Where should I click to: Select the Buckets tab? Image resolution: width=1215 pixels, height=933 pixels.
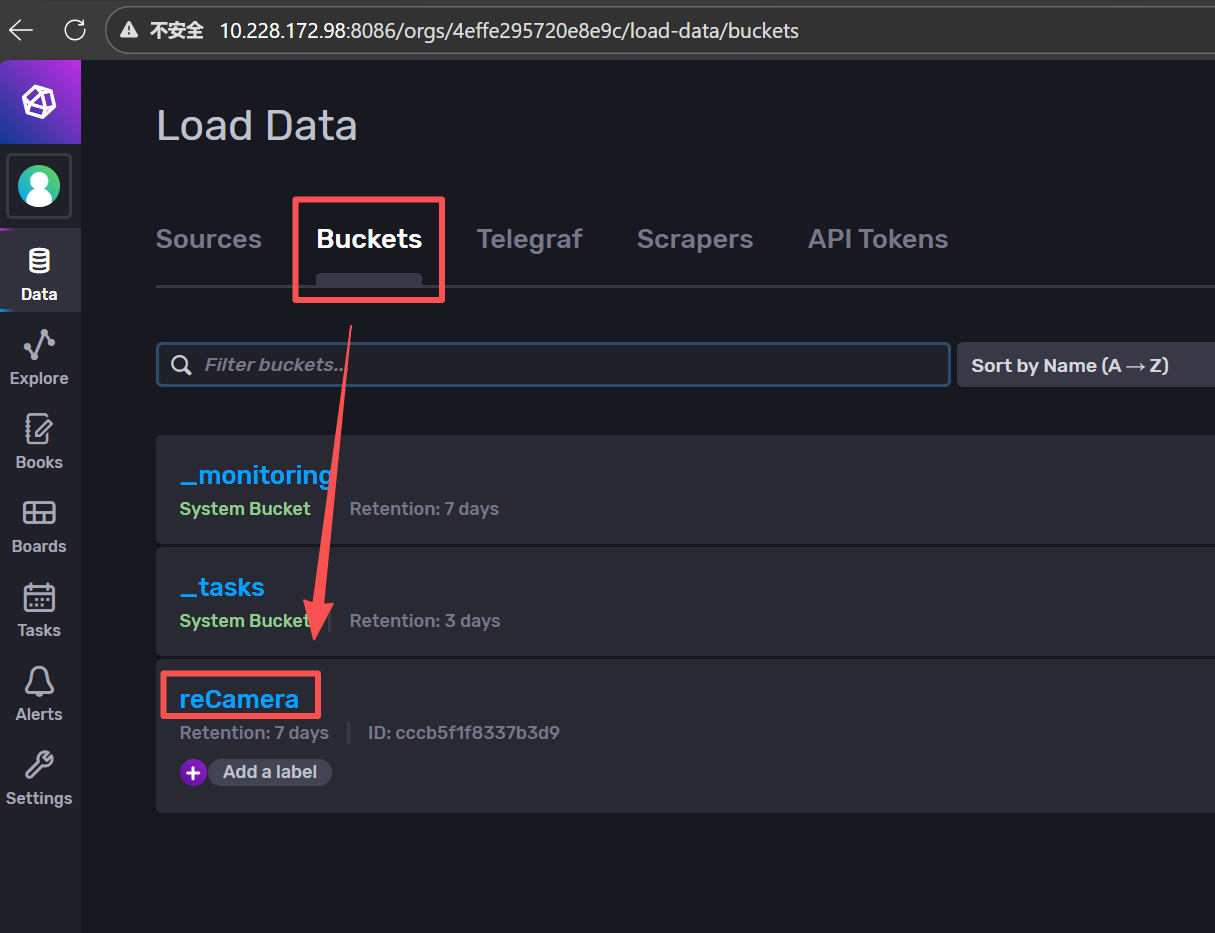(x=369, y=239)
